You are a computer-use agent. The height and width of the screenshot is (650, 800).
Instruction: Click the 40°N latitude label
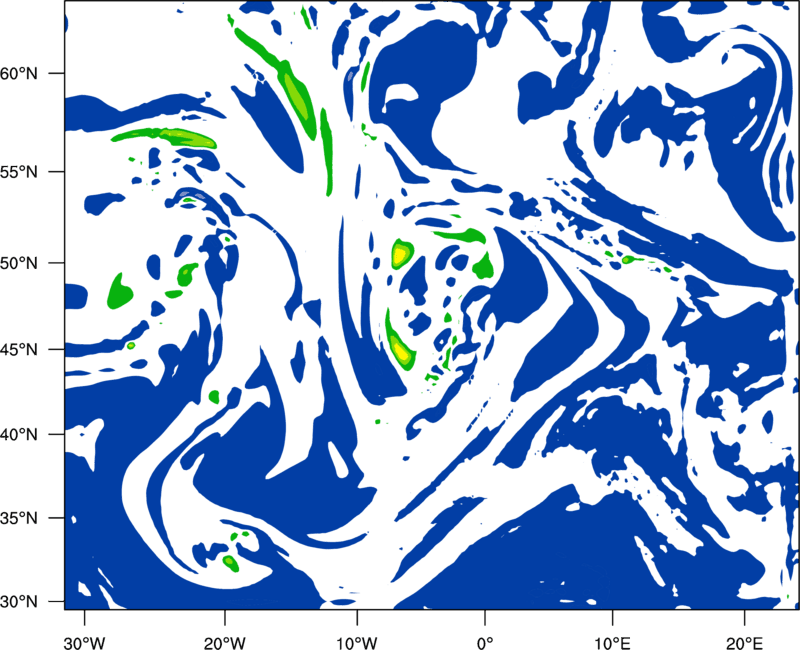point(19,435)
